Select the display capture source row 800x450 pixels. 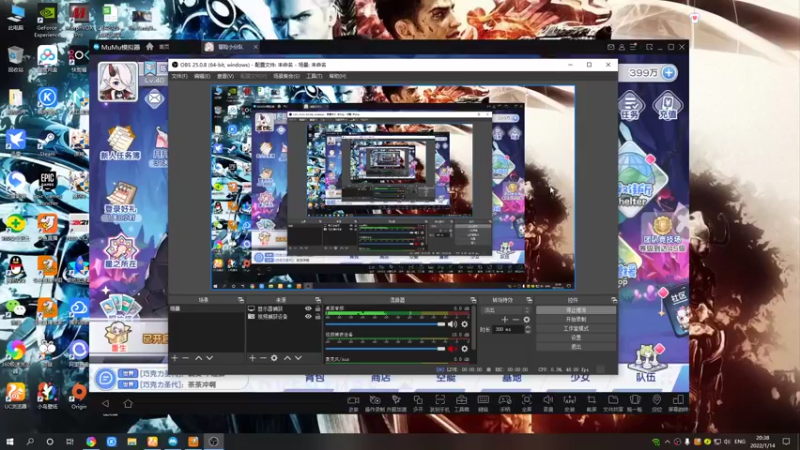(284, 309)
